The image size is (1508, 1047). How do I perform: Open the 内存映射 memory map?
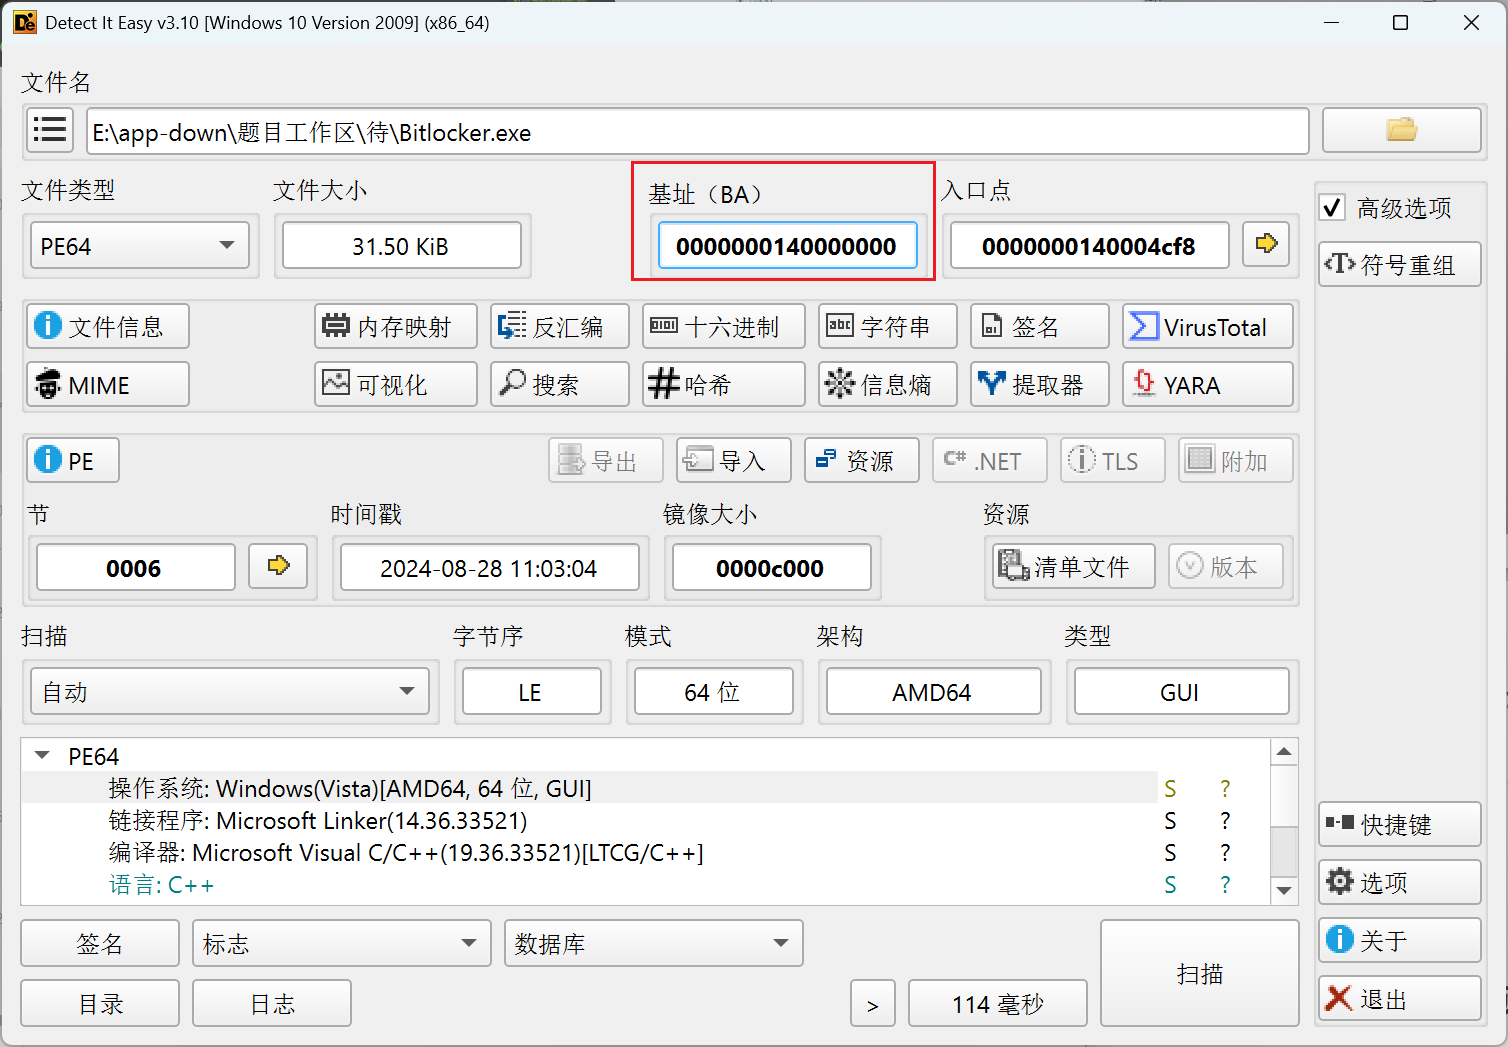395,327
